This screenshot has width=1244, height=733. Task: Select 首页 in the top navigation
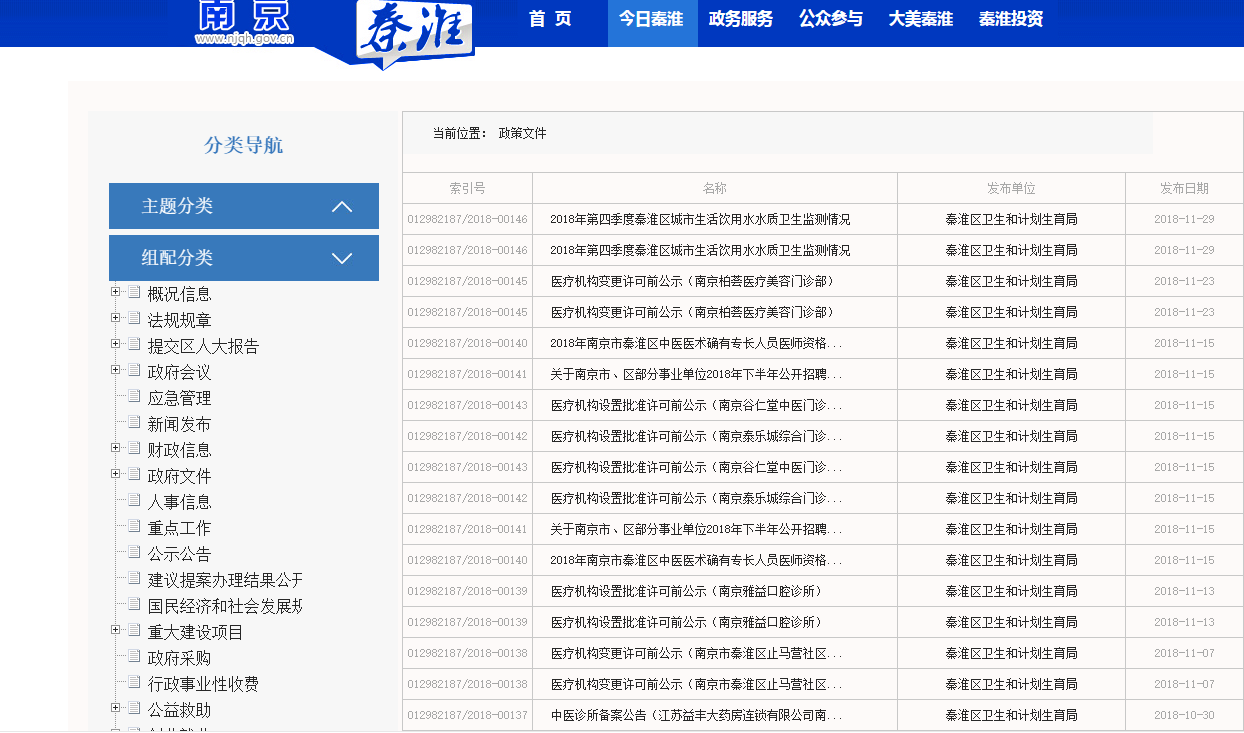click(550, 19)
